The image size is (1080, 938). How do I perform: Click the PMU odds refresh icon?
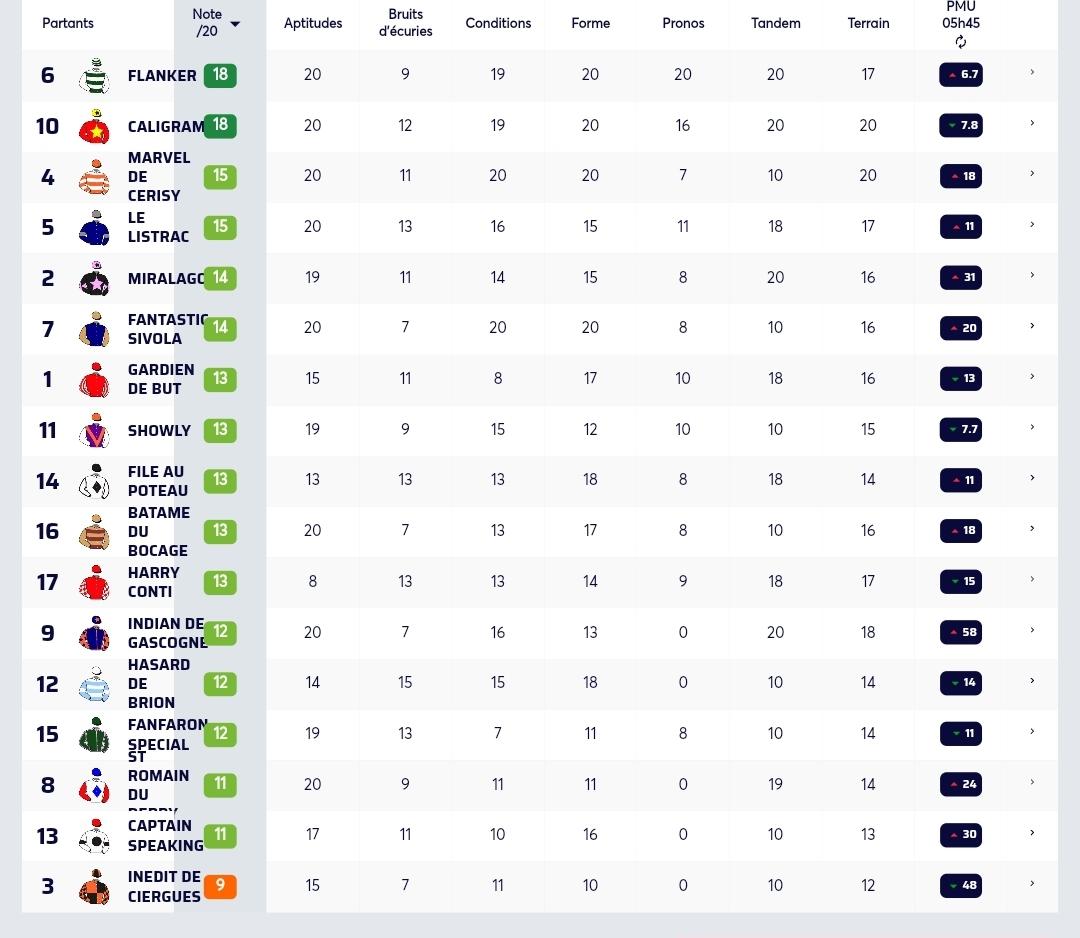961,42
